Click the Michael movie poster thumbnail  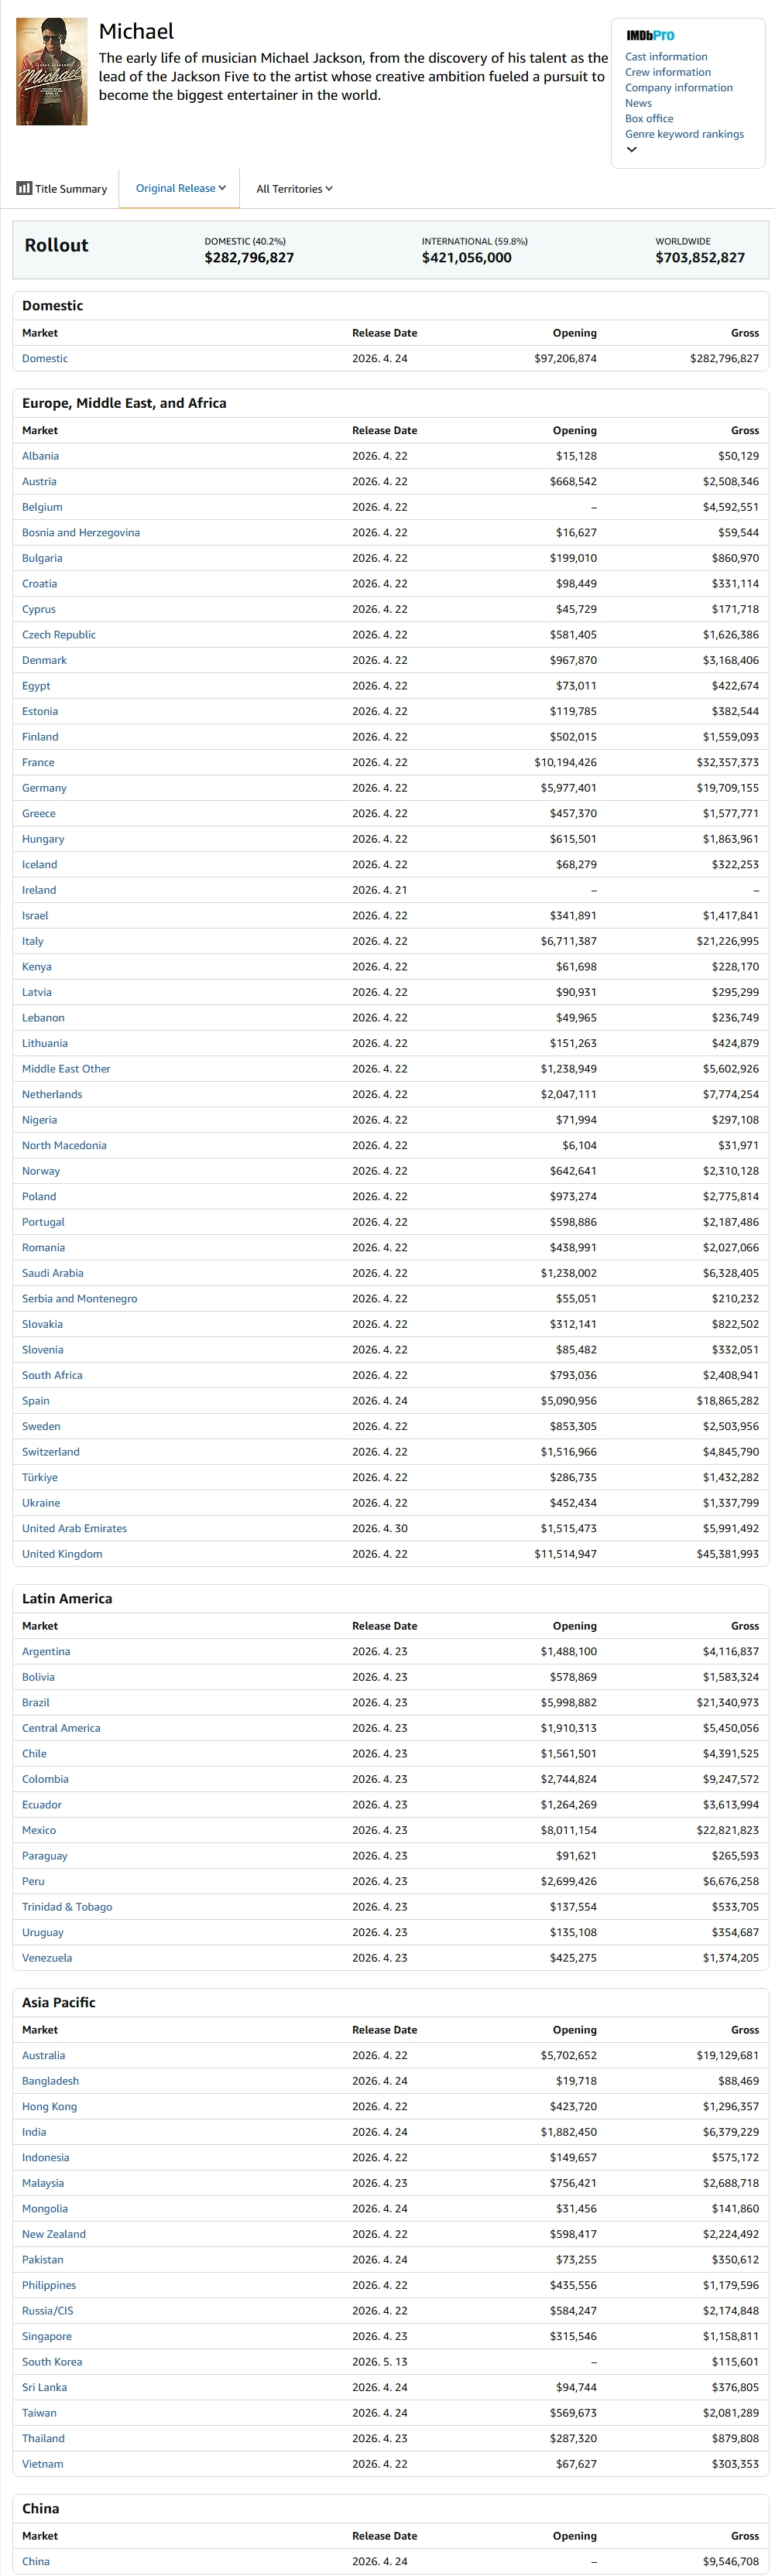click(x=52, y=71)
